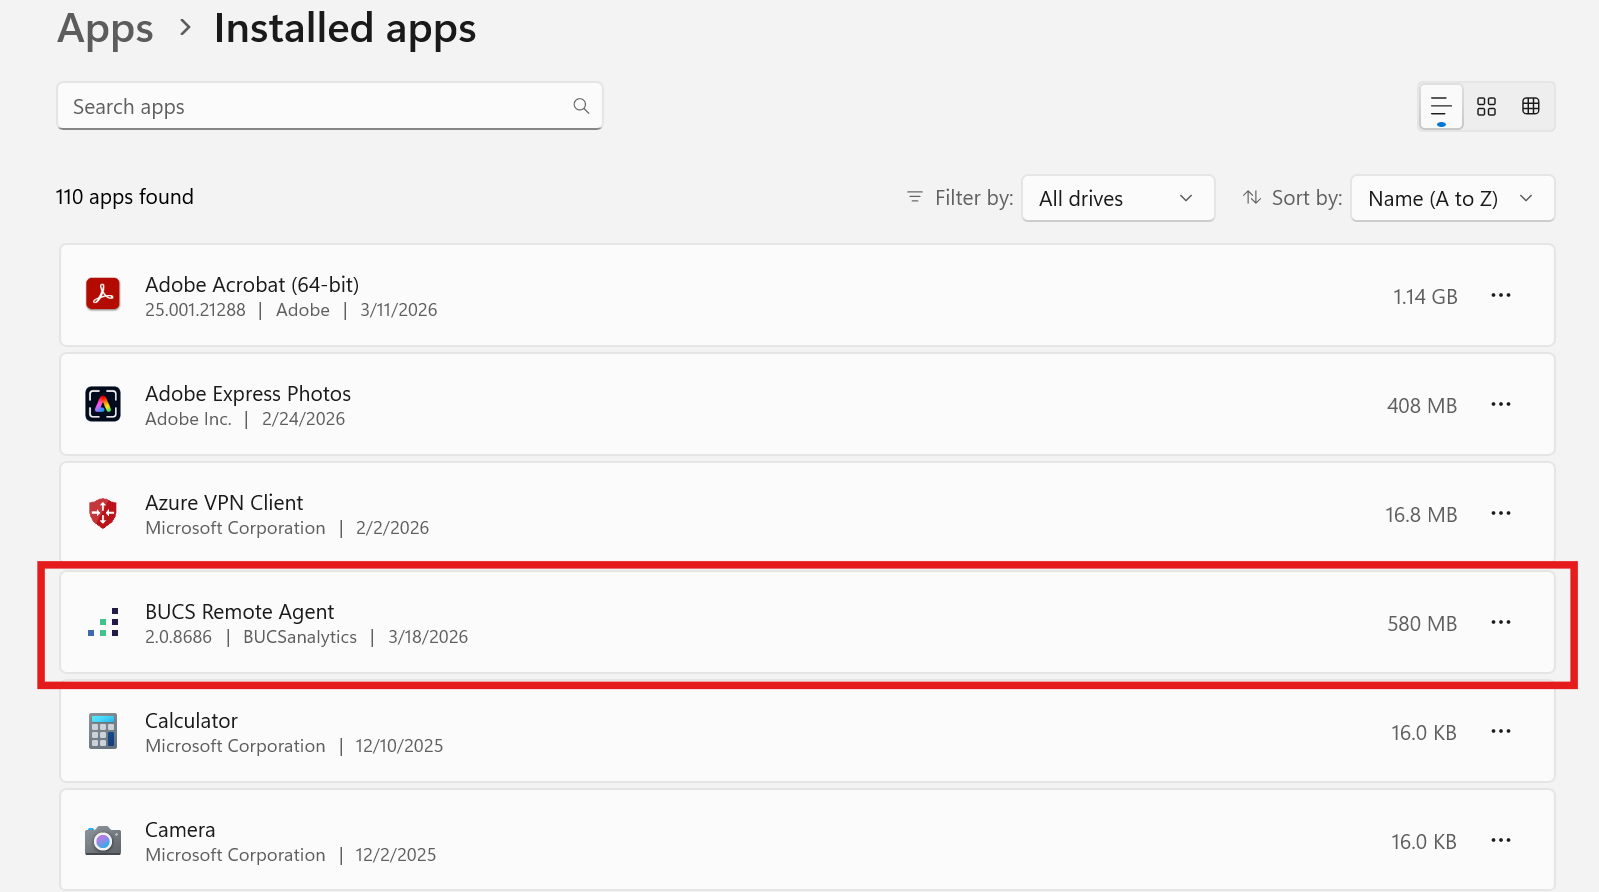Click the Azure VPN Client shield icon

(x=103, y=513)
